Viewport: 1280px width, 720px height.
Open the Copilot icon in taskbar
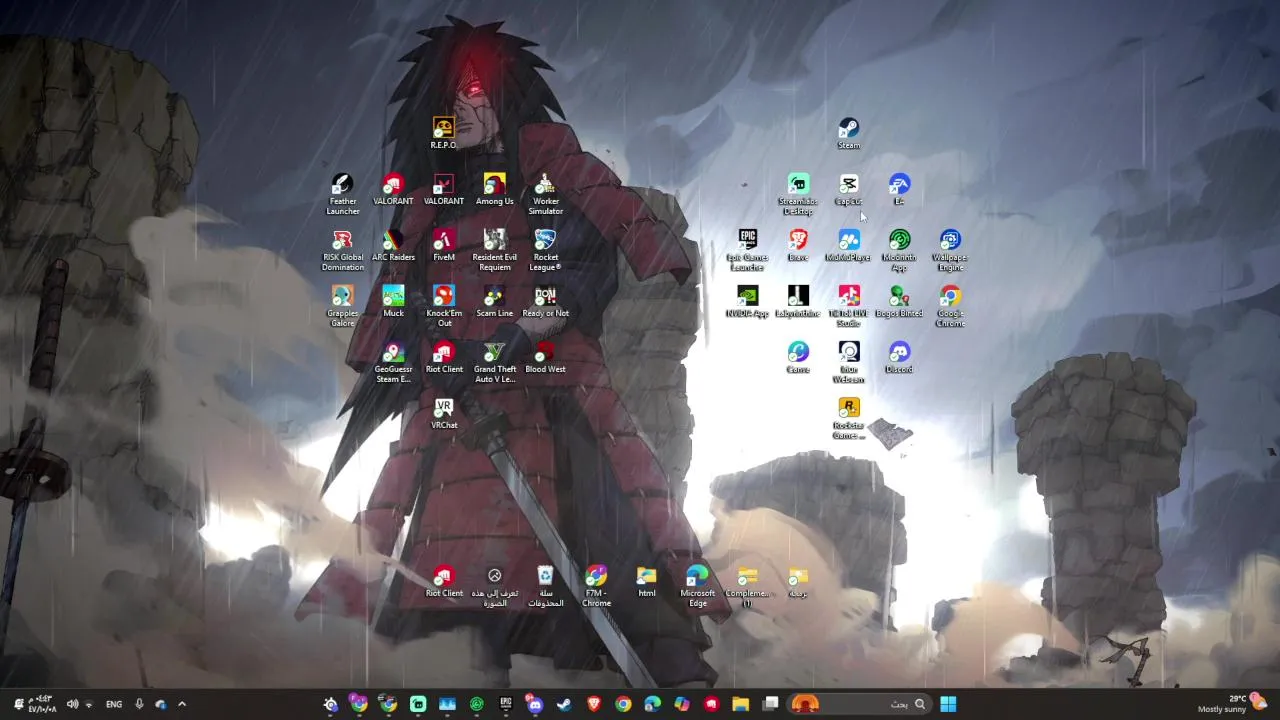pyautogui.click(x=682, y=704)
